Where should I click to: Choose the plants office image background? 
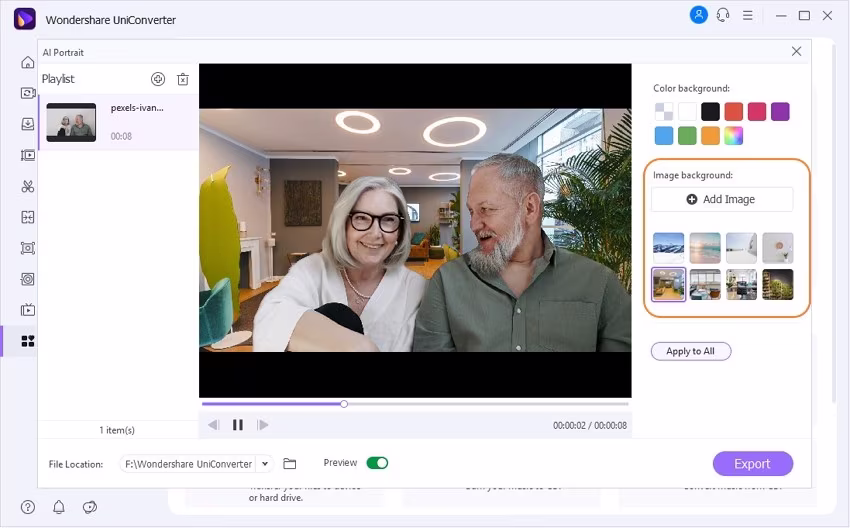(x=741, y=284)
